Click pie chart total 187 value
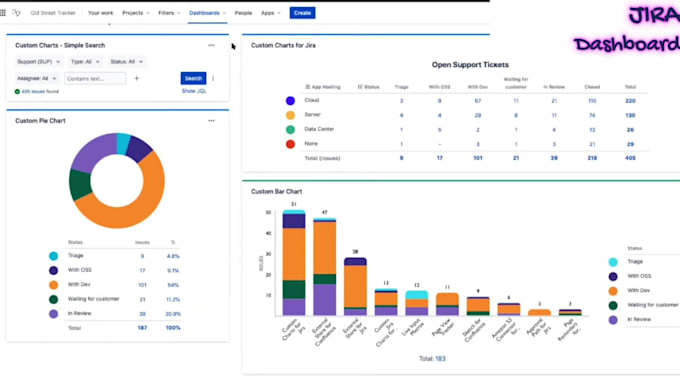Image resolution: width=680 pixels, height=383 pixels. click(142, 328)
